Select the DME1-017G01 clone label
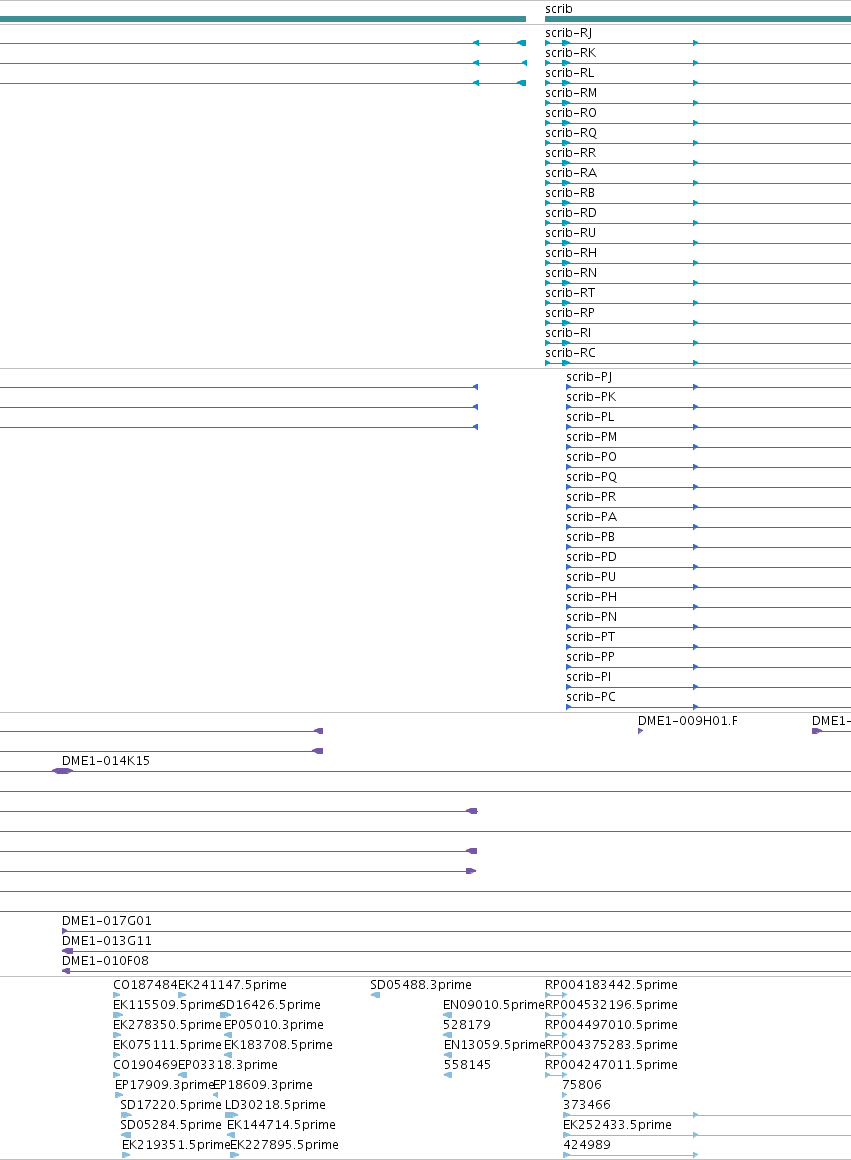The height and width of the screenshot is (1160, 851). click(107, 920)
